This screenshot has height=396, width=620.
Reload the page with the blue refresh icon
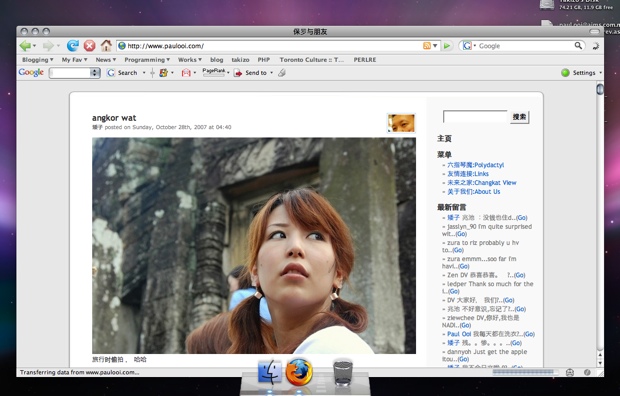pos(72,46)
